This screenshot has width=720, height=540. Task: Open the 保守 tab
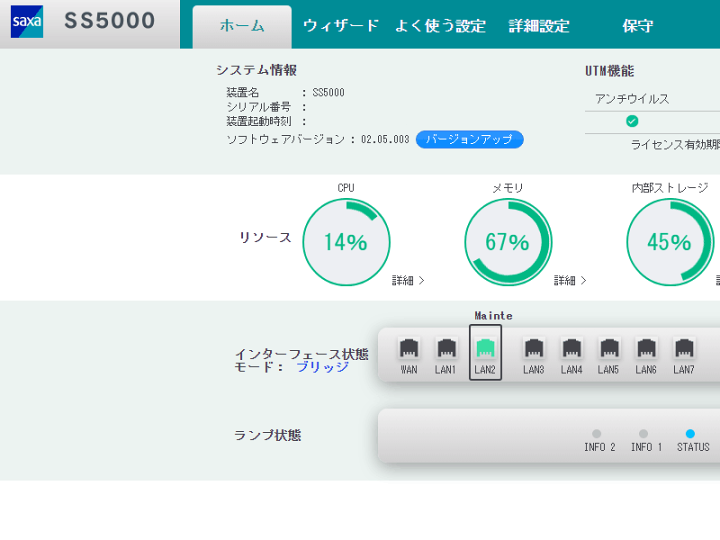[x=637, y=26]
